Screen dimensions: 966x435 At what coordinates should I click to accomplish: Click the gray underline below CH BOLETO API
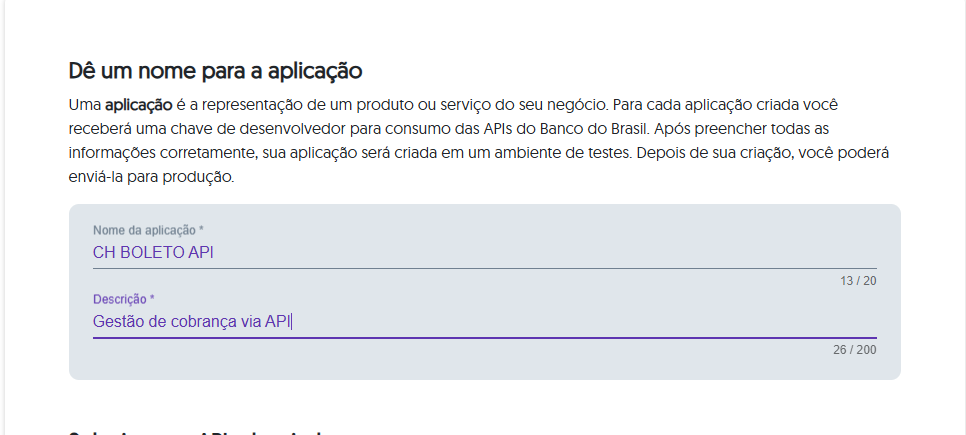click(x=484, y=268)
